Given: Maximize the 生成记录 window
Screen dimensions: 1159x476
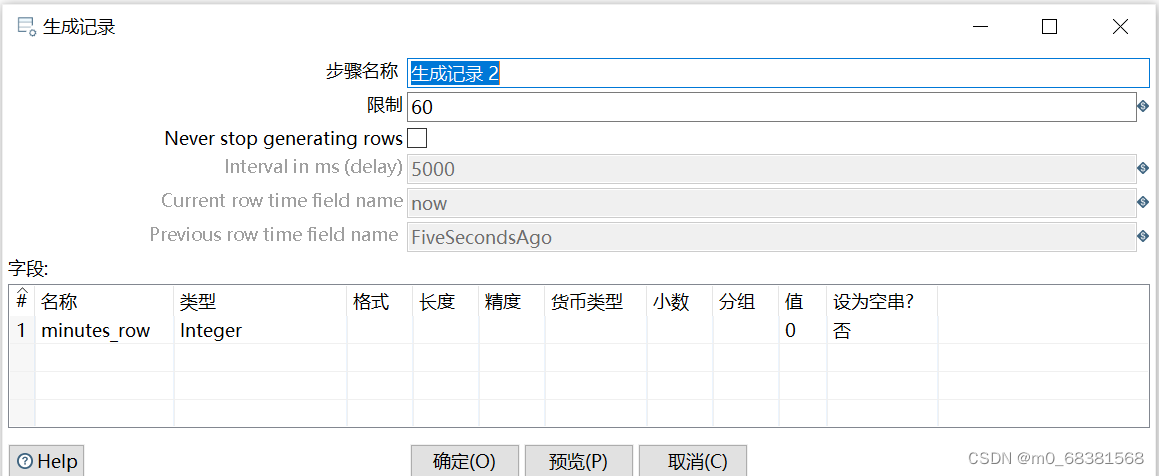Looking at the screenshot, I should (x=1050, y=27).
